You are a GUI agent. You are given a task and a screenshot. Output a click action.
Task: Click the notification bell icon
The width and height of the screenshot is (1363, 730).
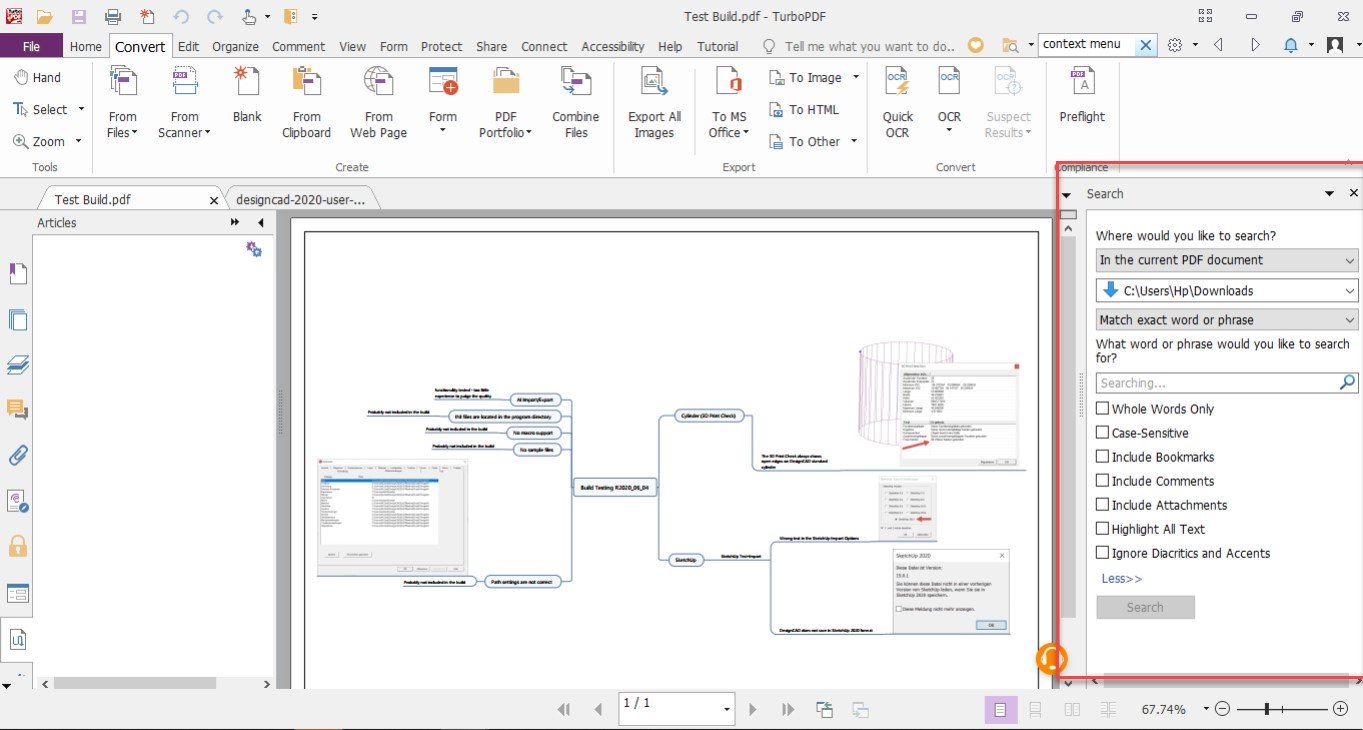pos(1291,45)
